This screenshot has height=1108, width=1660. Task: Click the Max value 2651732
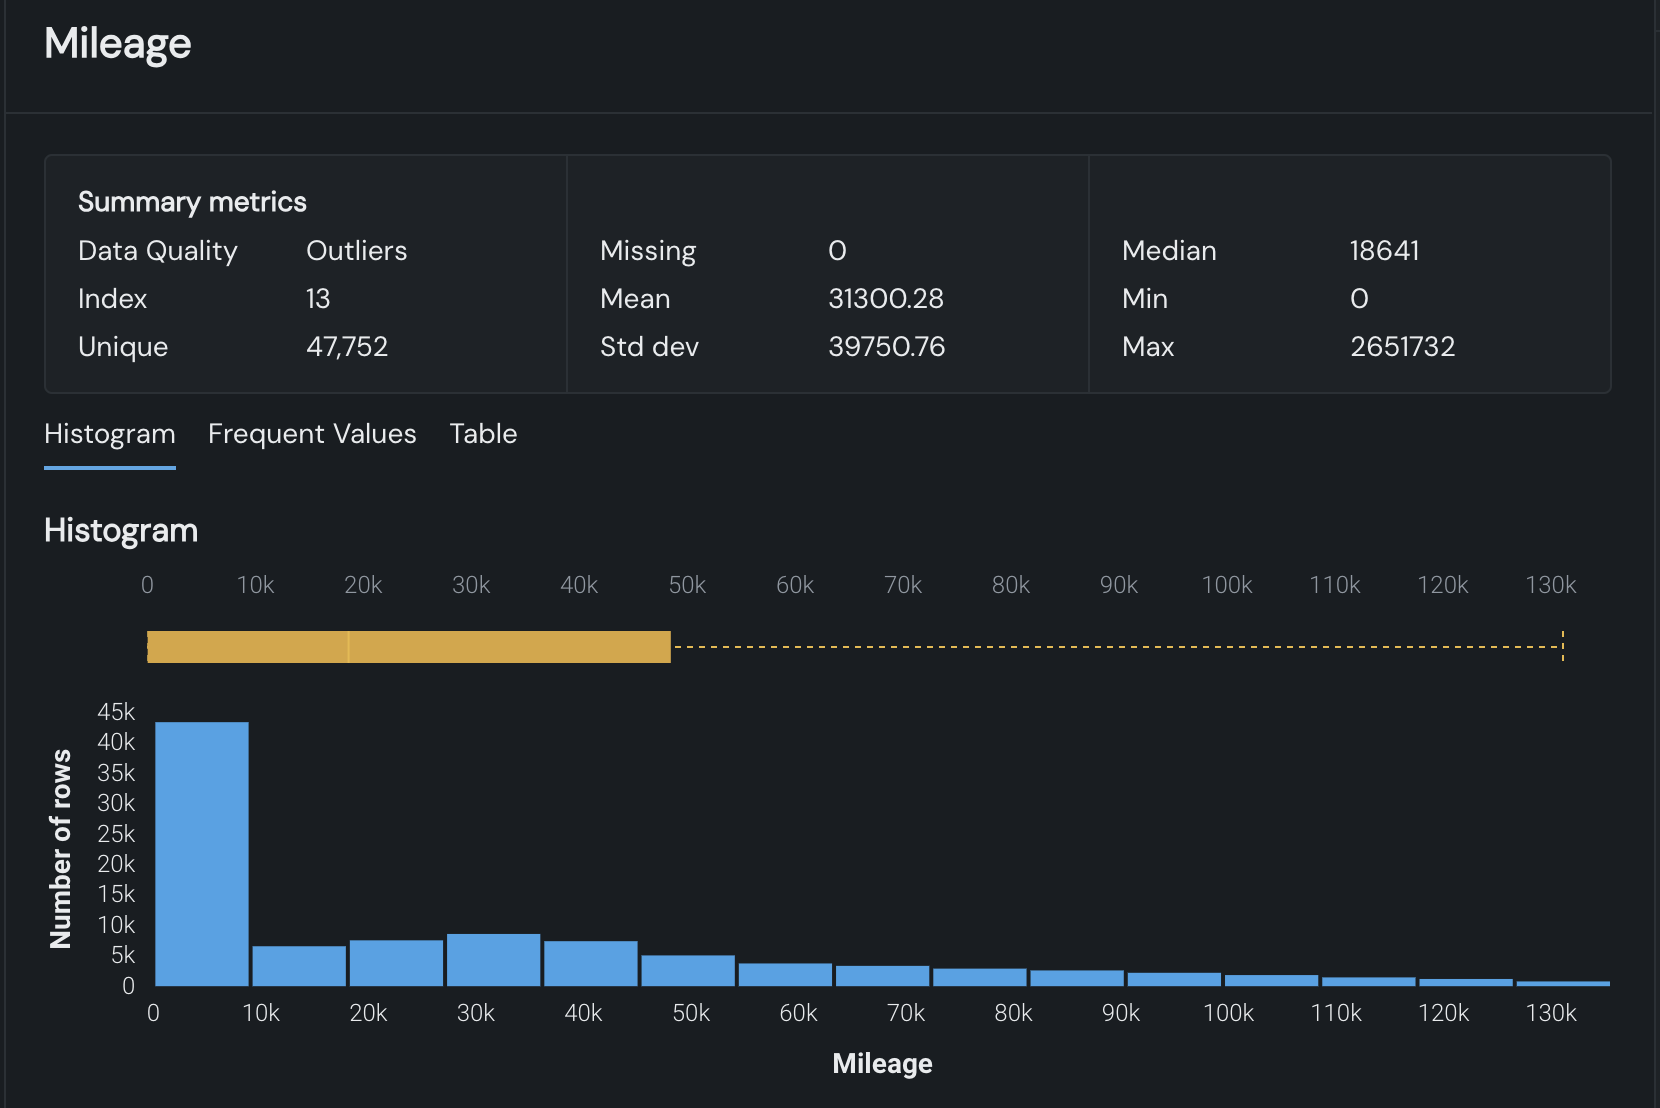(1403, 347)
